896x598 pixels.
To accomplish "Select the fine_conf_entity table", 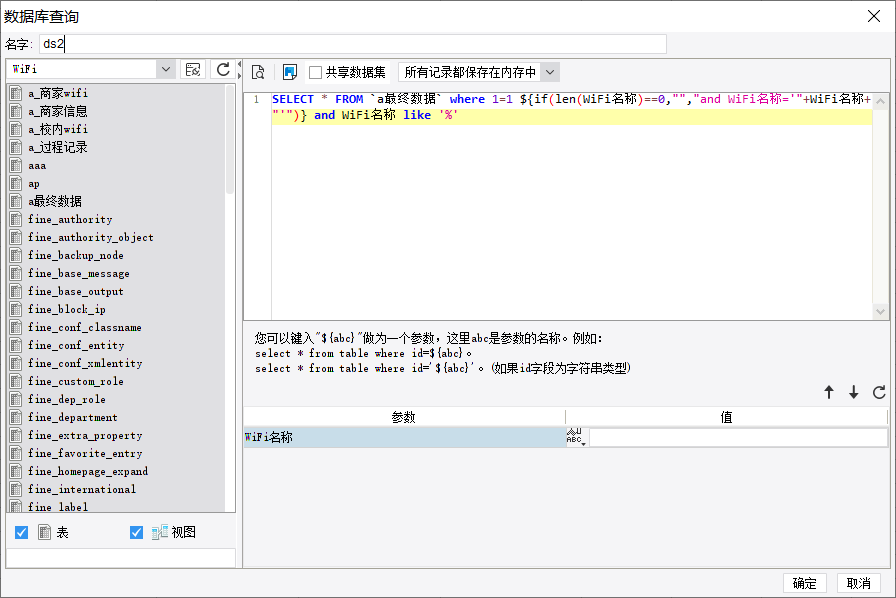I will pyautogui.click(x=76, y=345).
